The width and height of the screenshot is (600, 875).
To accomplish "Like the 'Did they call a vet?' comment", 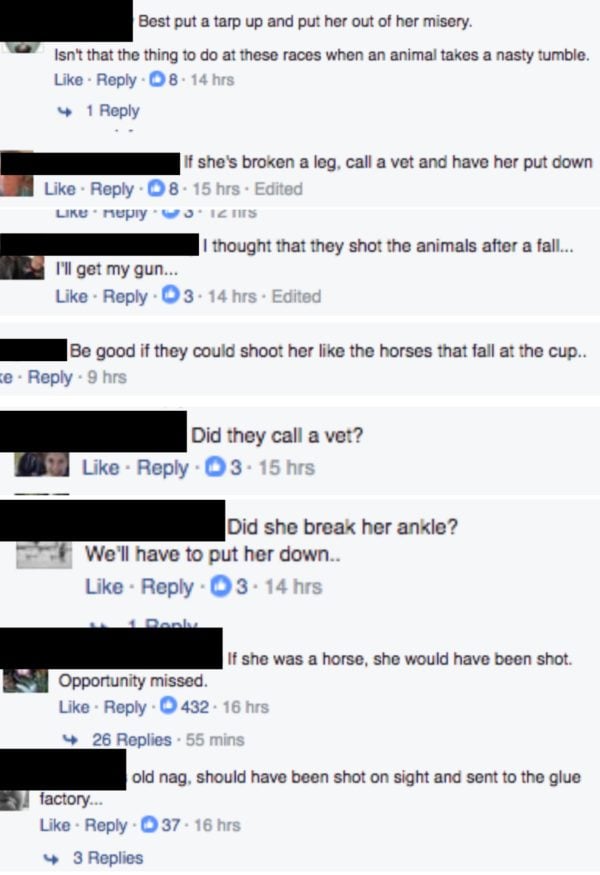I will point(100,467).
